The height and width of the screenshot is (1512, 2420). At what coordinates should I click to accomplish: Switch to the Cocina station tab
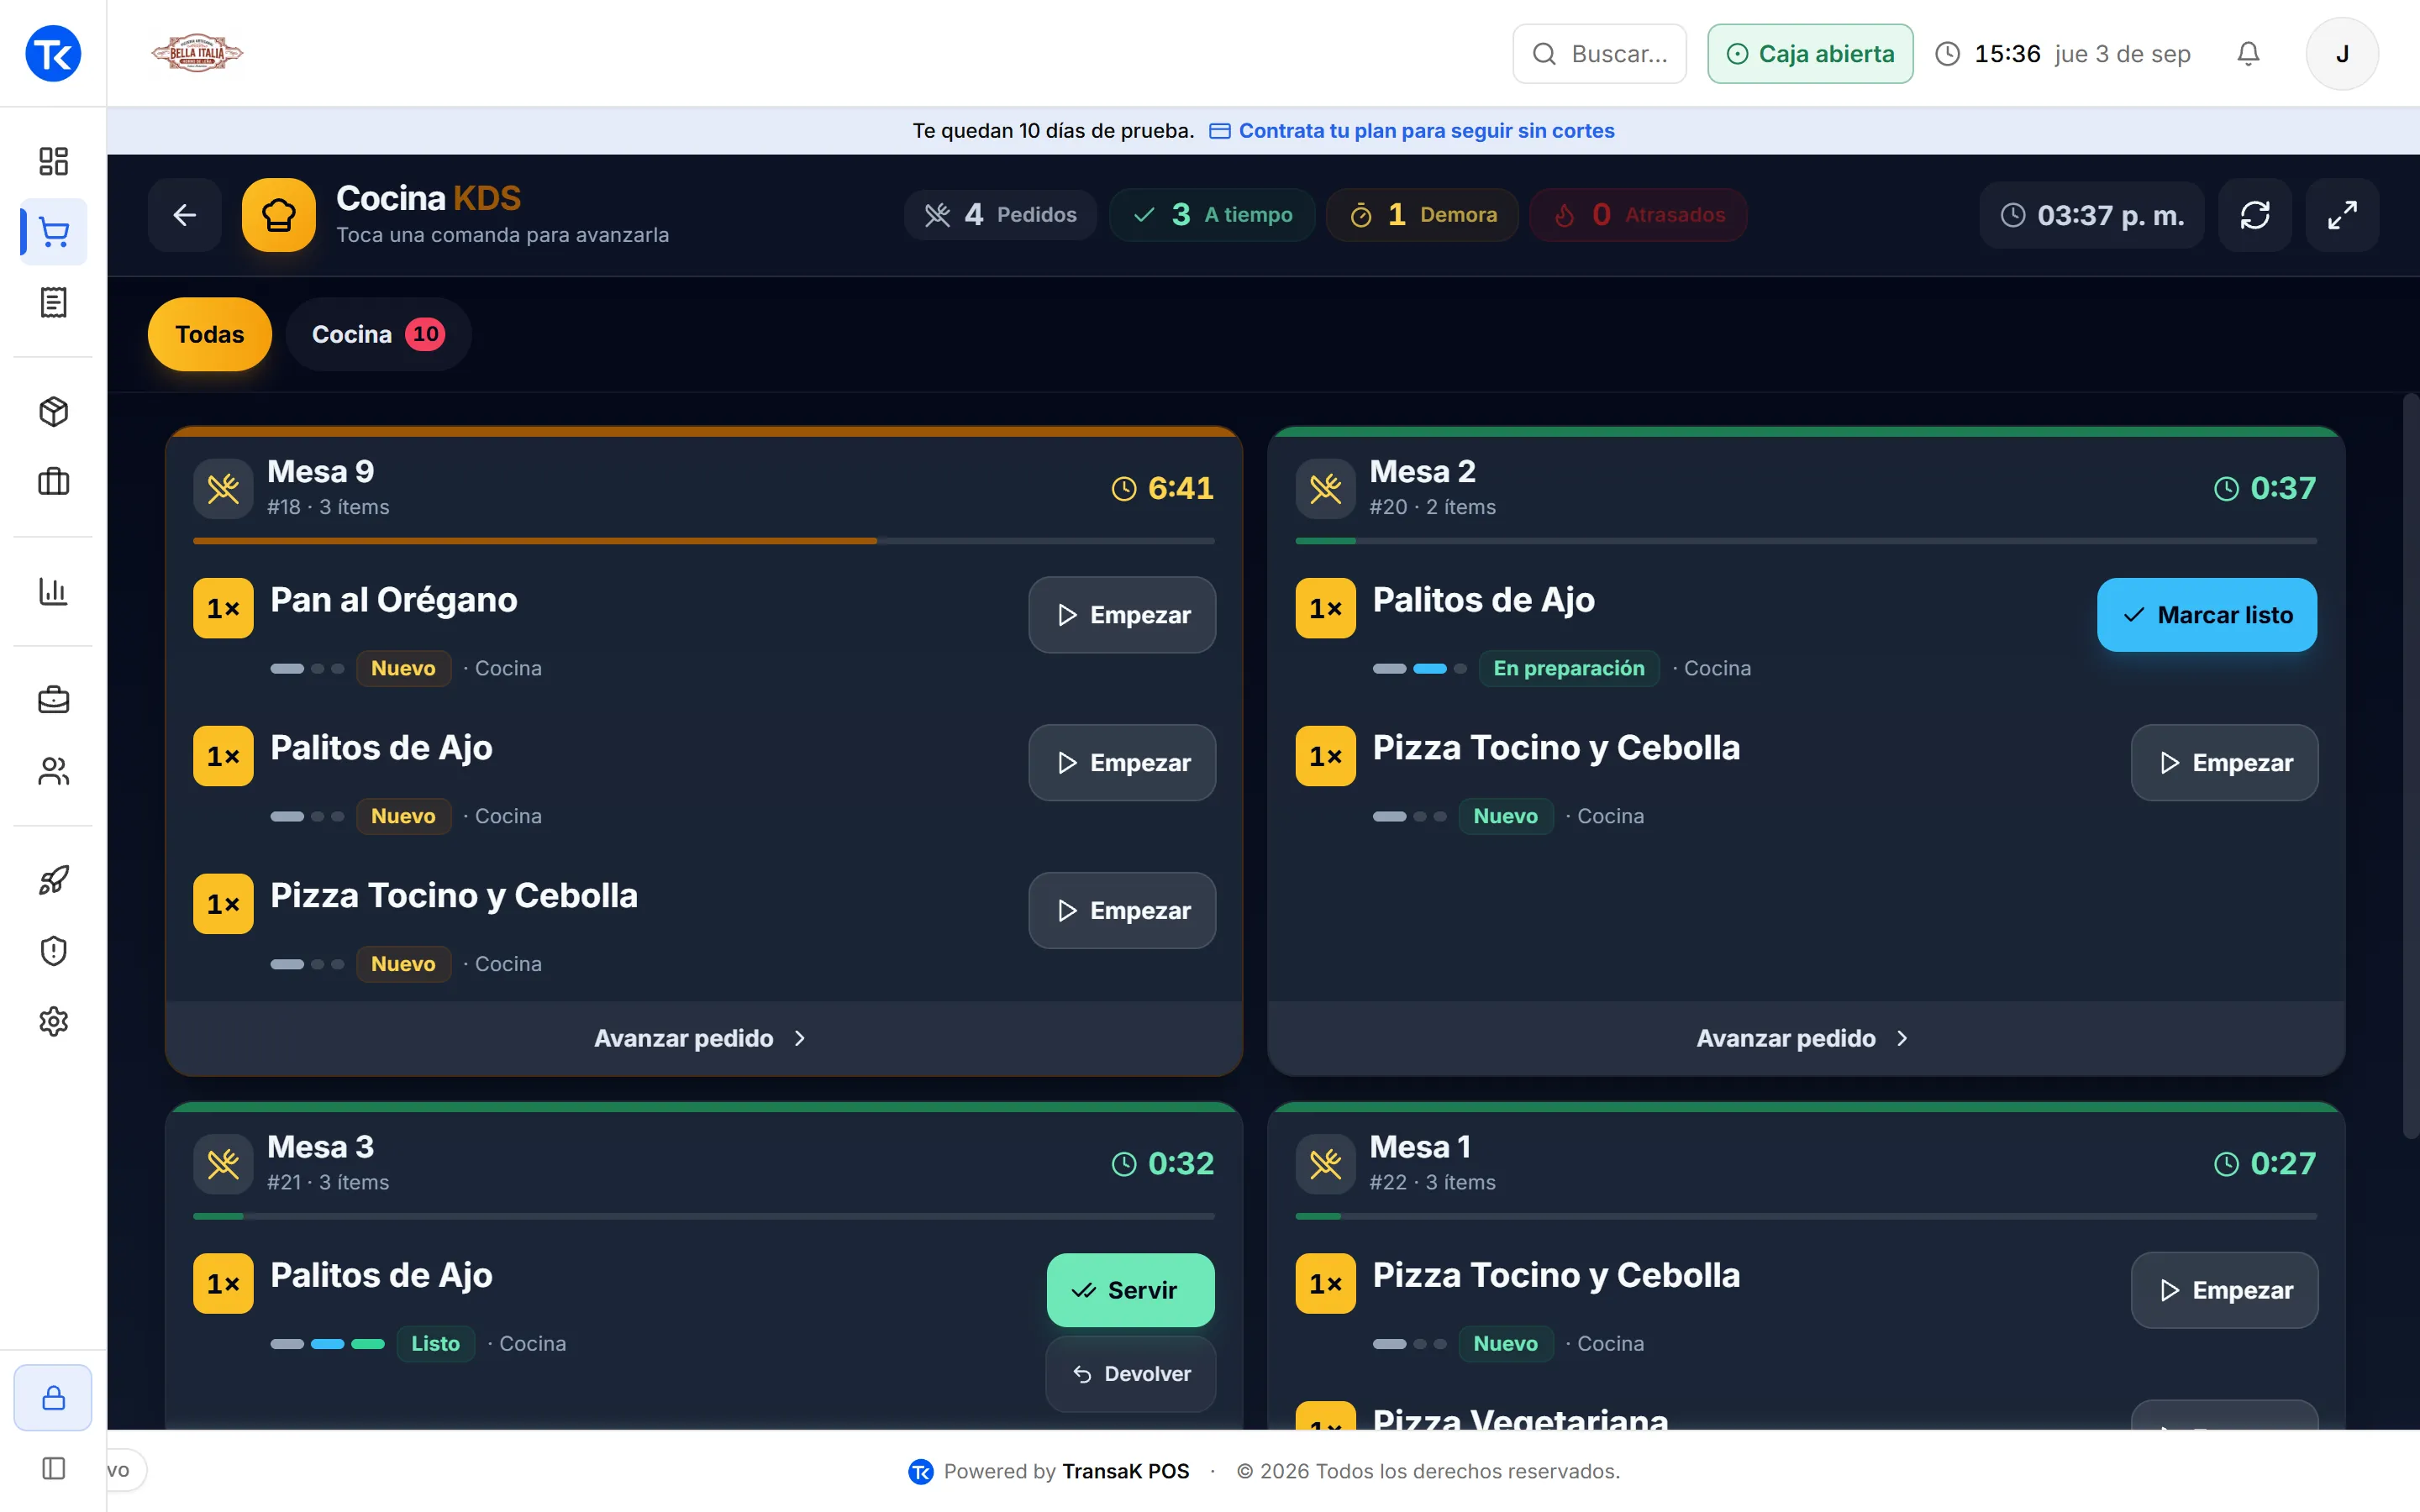(378, 334)
